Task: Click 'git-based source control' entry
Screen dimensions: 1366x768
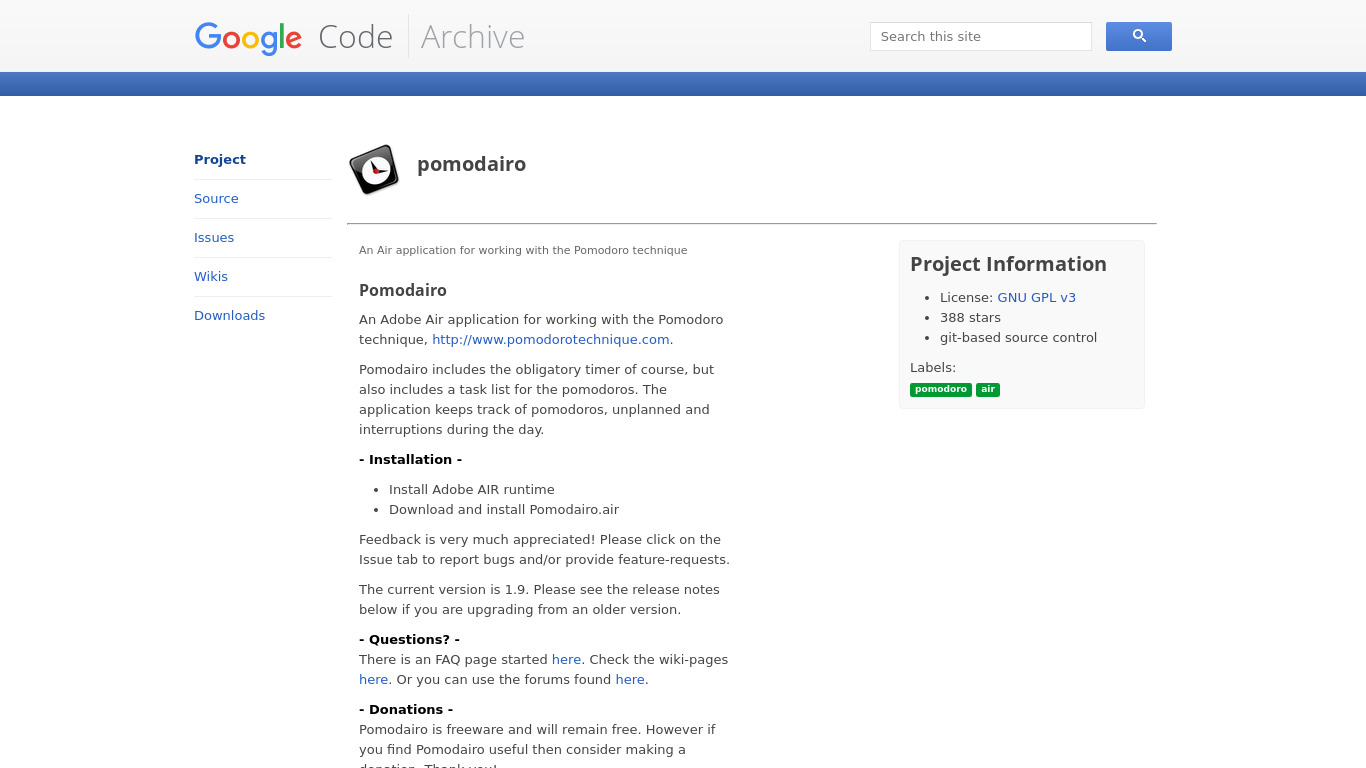Action: (1018, 338)
